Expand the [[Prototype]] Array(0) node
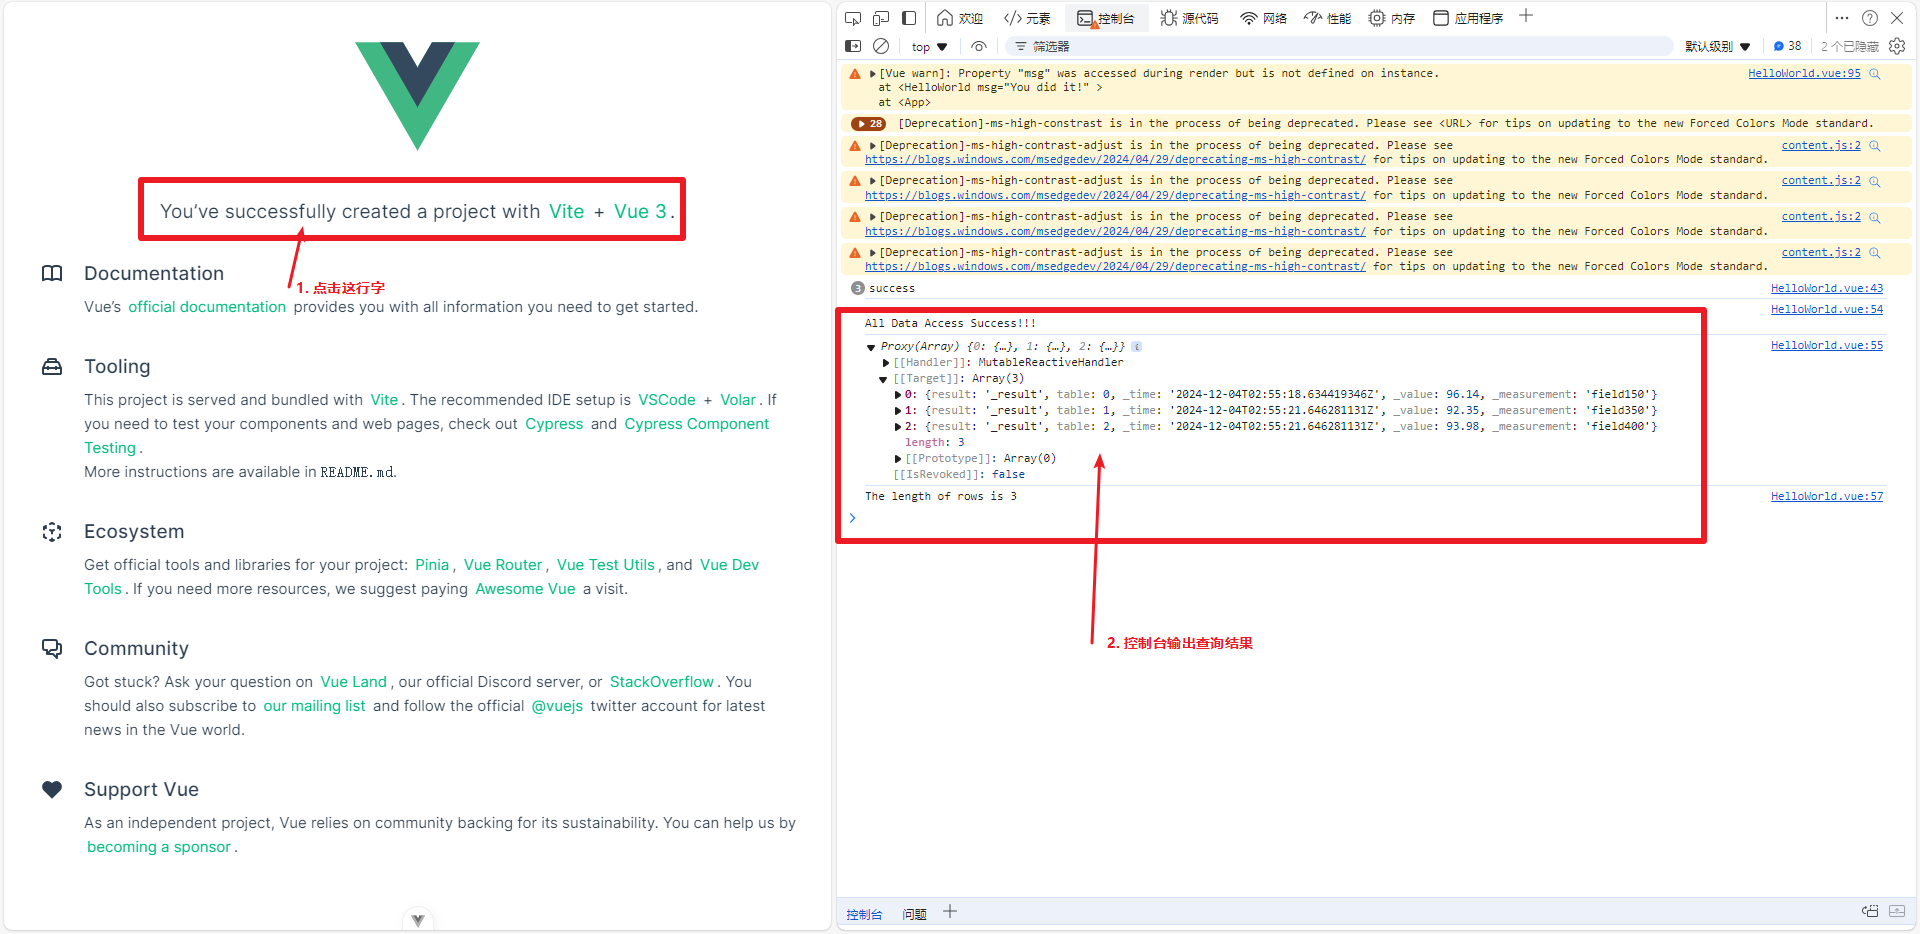The width and height of the screenshot is (1920, 934). tap(897, 459)
